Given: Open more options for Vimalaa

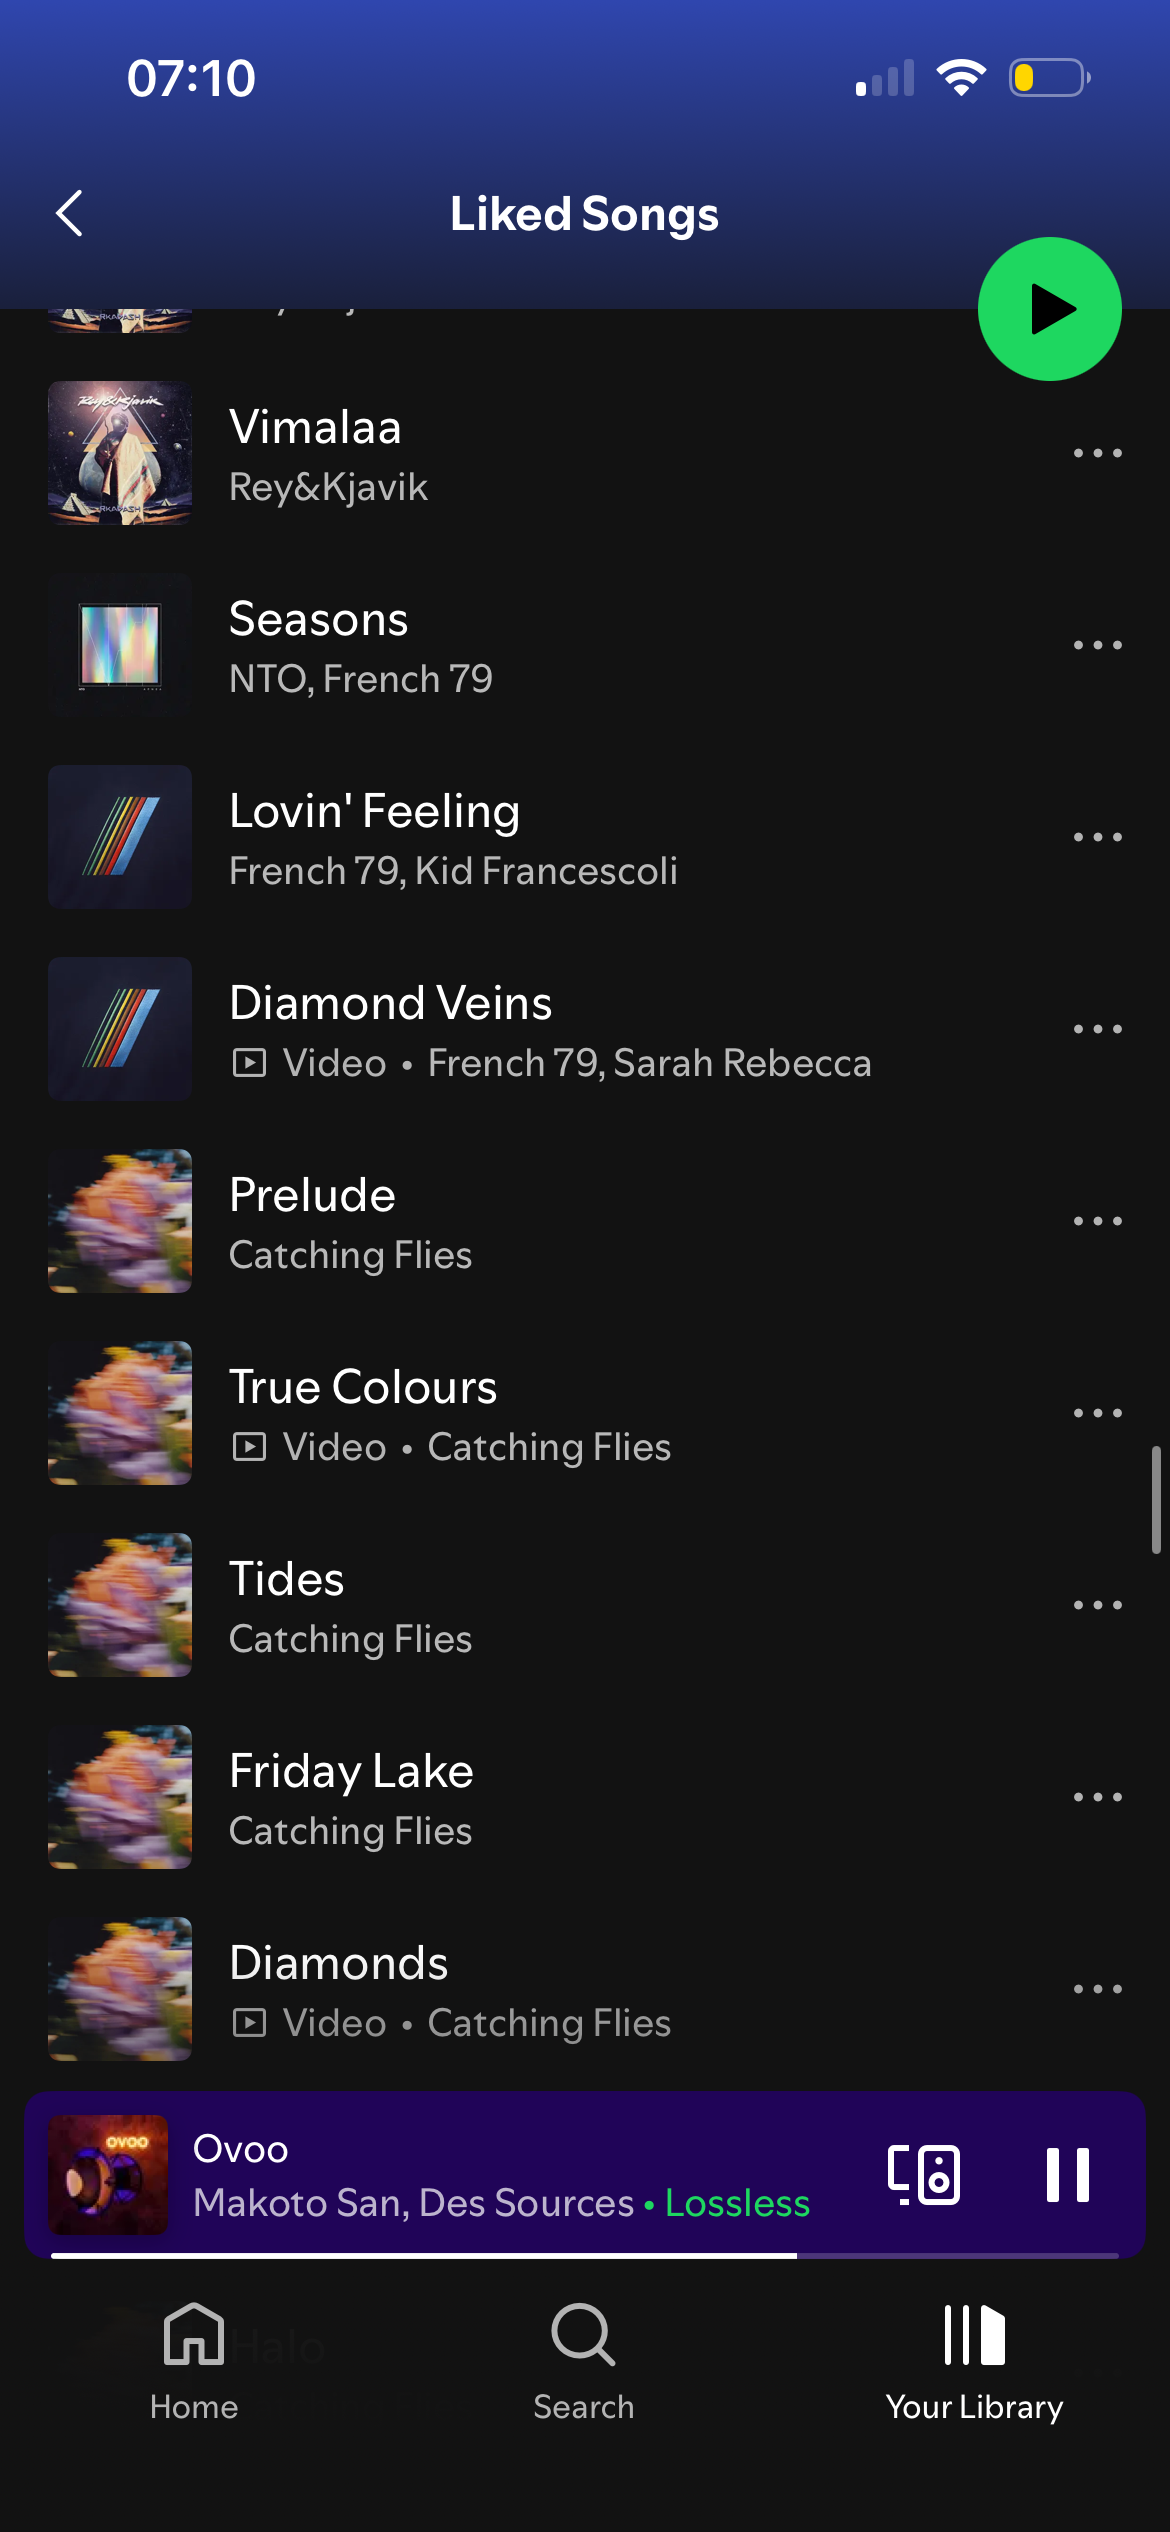Looking at the screenshot, I should coord(1097,453).
